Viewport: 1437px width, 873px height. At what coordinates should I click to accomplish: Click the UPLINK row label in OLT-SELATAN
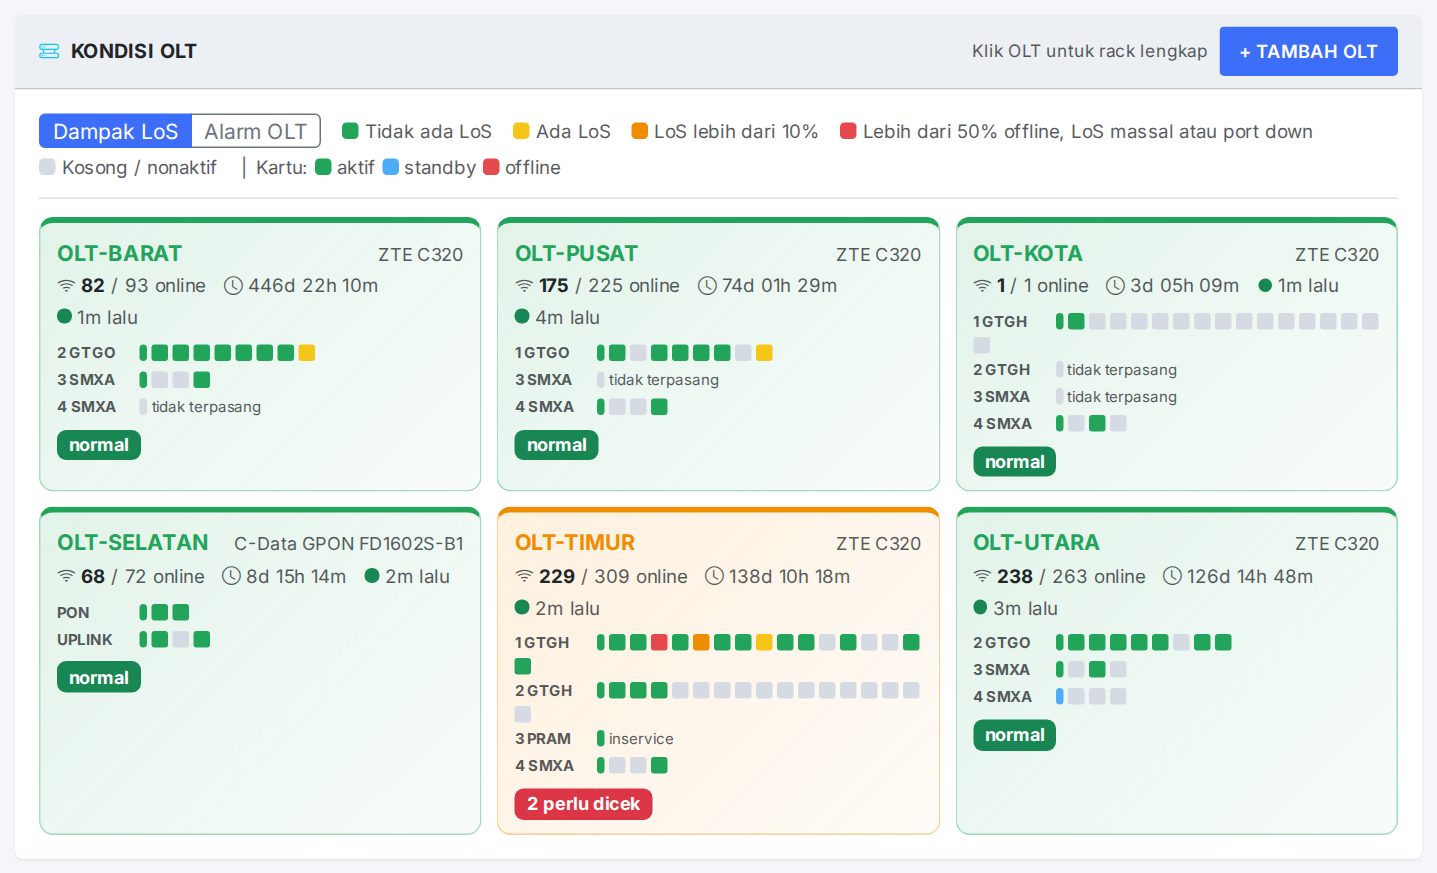click(x=85, y=639)
